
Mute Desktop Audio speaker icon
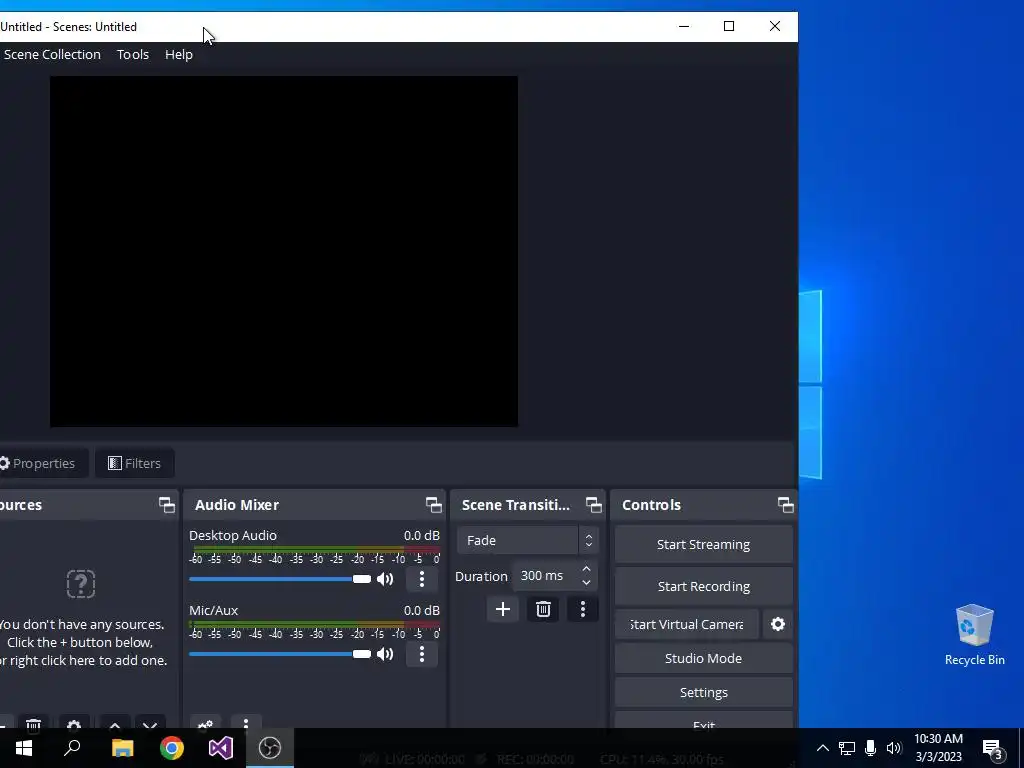pyautogui.click(x=385, y=579)
